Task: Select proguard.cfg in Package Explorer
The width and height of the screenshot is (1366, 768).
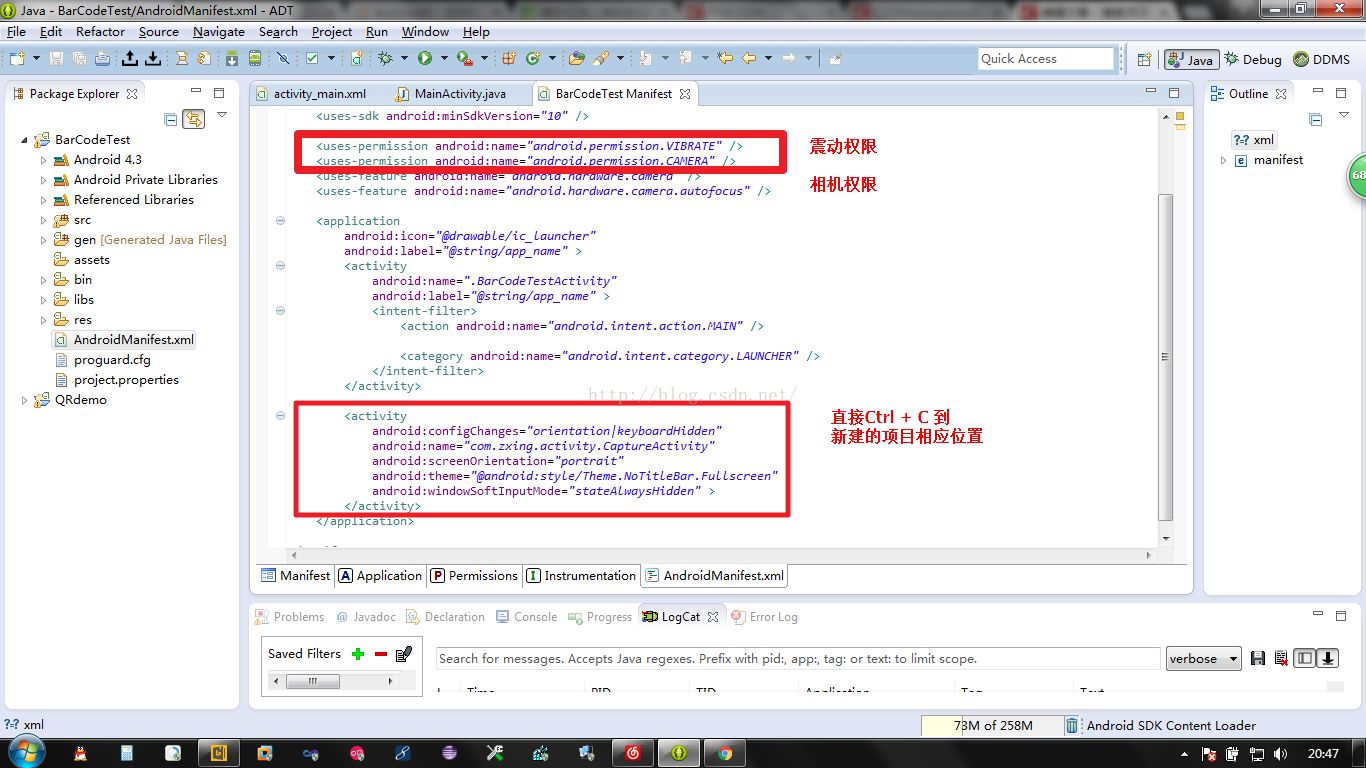Action: (103, 360)
